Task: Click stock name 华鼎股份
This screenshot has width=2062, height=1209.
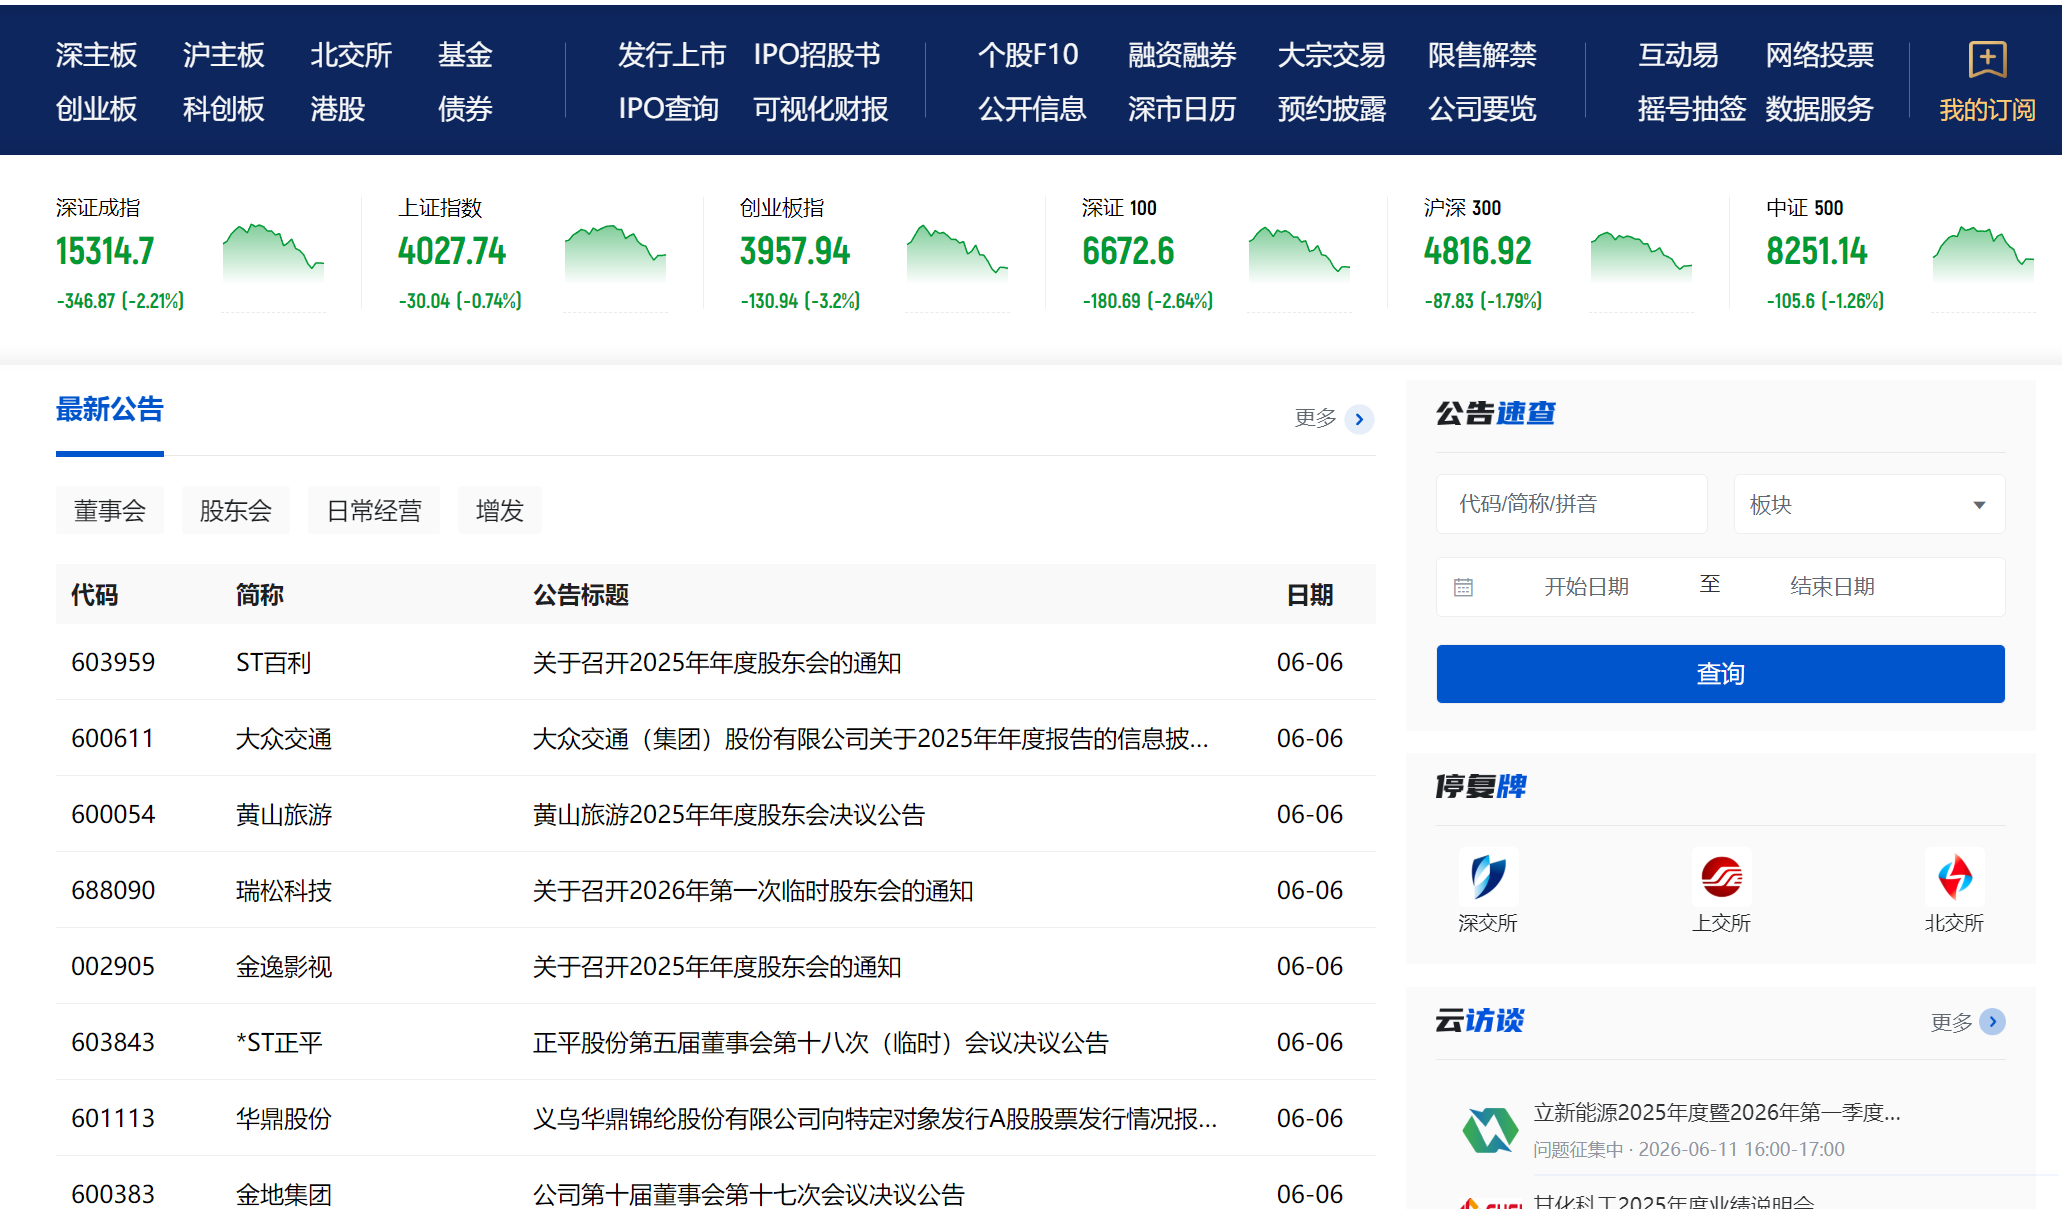Action: pos(284,1119)
